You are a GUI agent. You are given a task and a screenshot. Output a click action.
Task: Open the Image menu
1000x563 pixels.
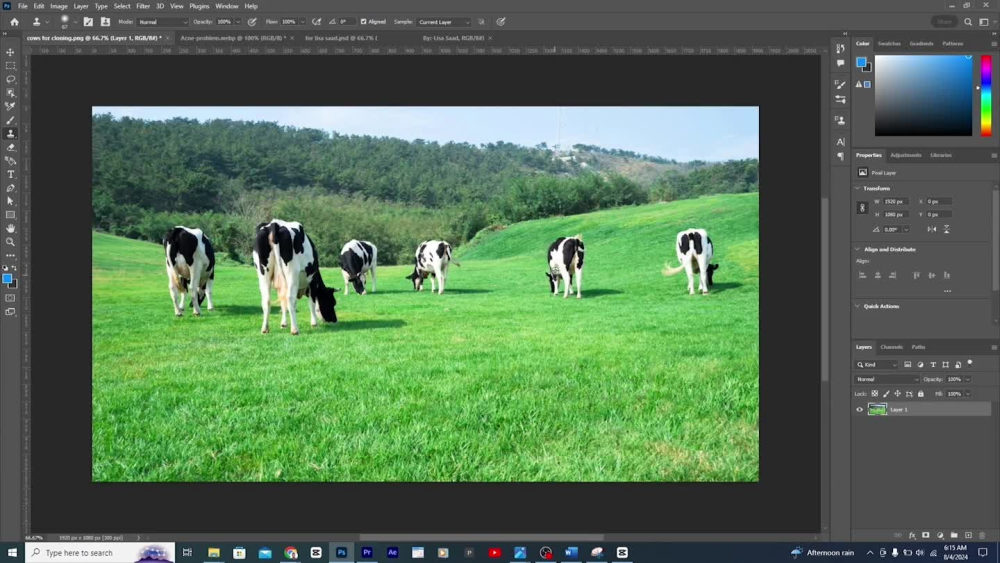click(59, 6)
